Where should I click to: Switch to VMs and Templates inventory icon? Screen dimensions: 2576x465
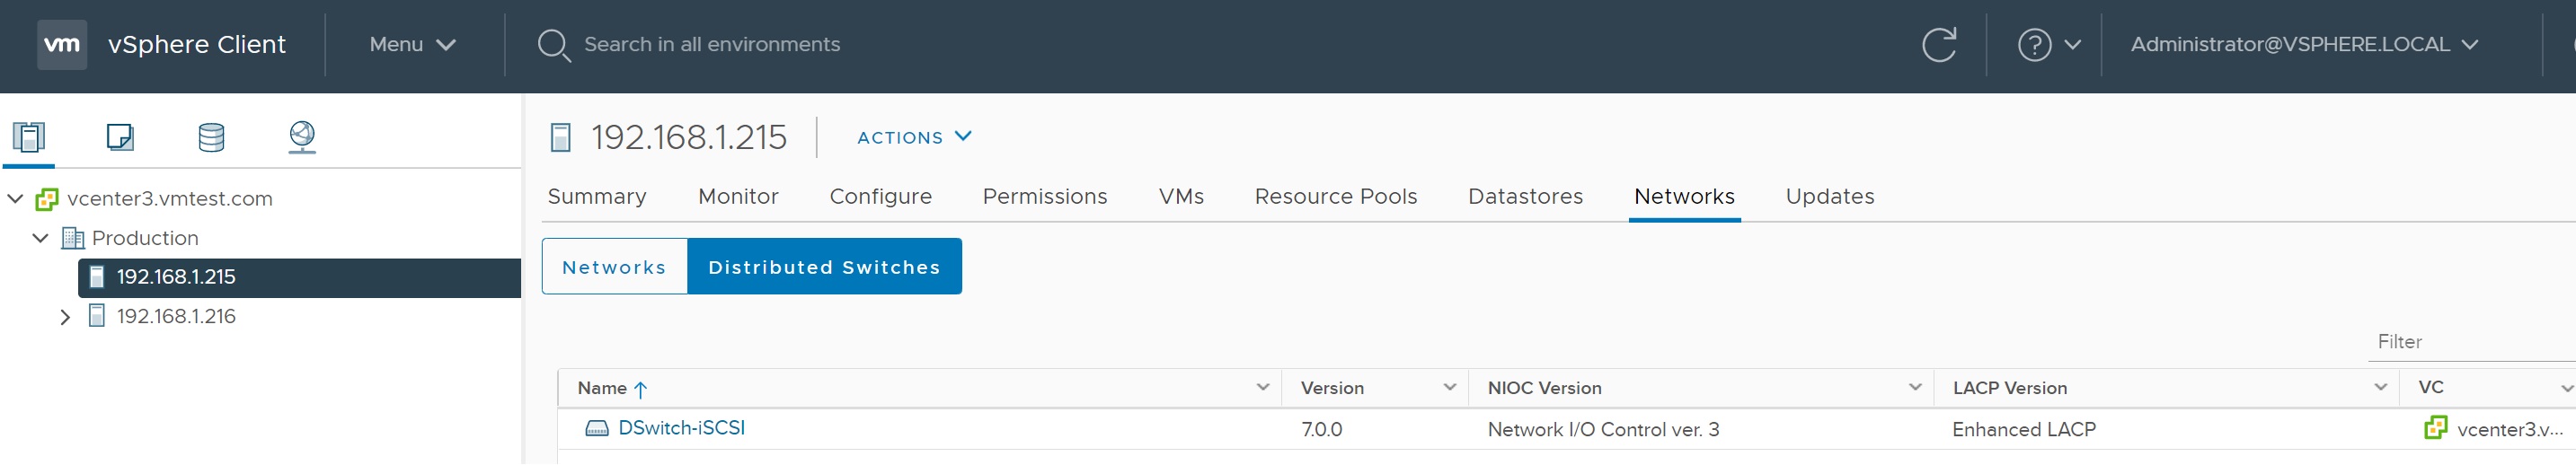120,136
